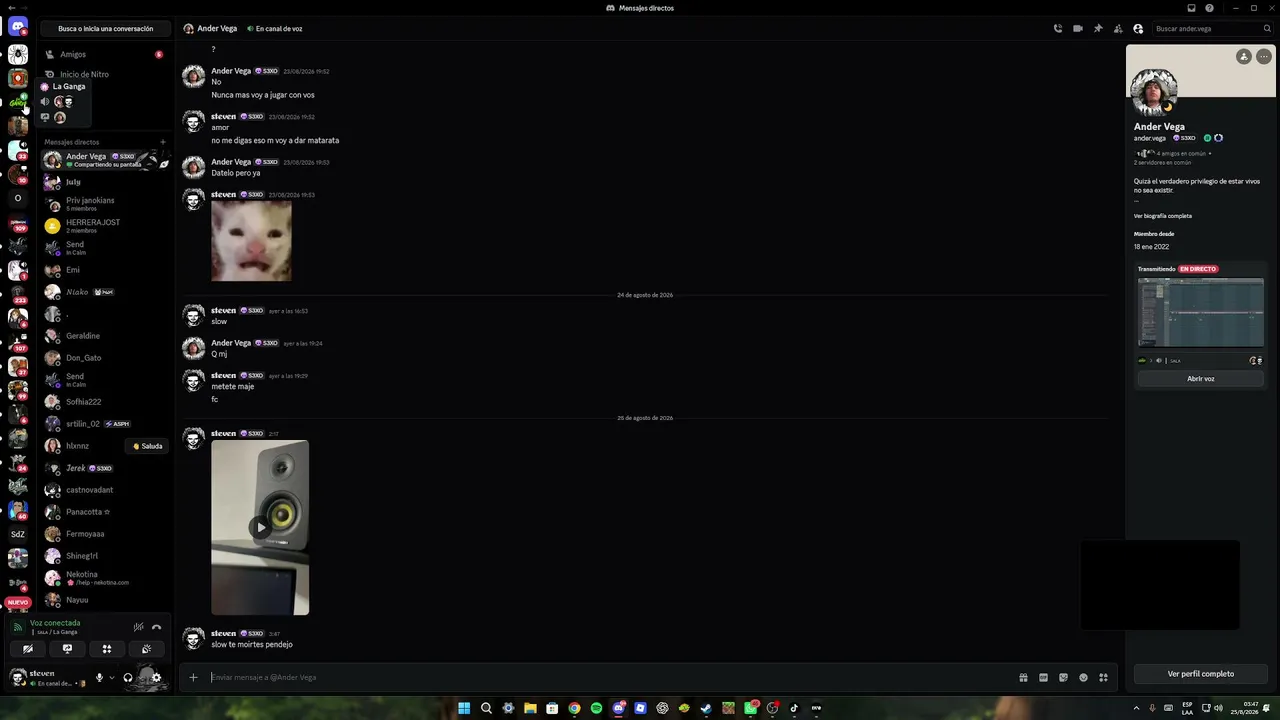The image size is (1280, 720).
Task: Click the search field Buscar ander.vega
Action: (1213, 29)
